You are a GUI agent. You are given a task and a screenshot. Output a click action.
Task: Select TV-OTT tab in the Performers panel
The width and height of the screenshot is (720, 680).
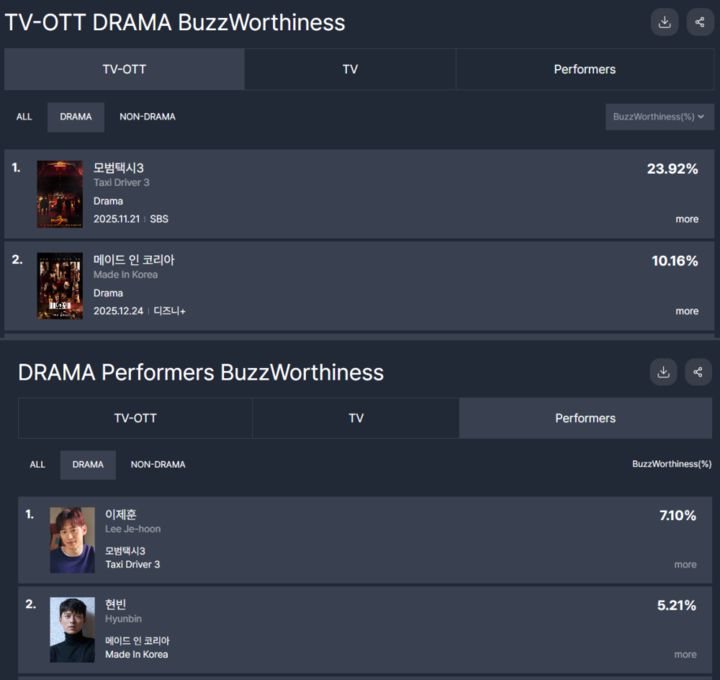coord(135,418)
